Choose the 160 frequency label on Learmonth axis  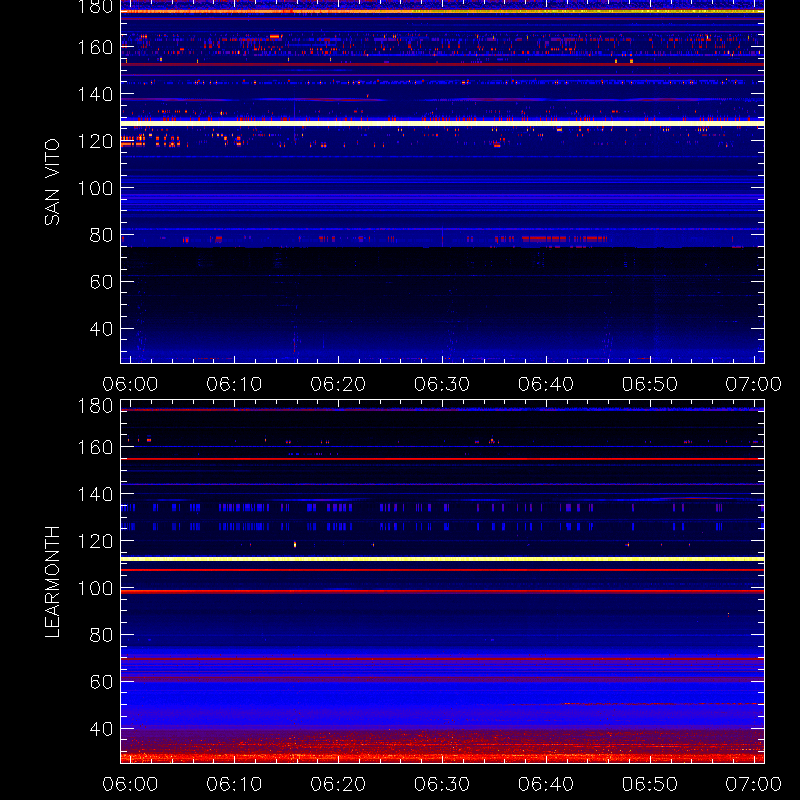[x=95, y=447]
